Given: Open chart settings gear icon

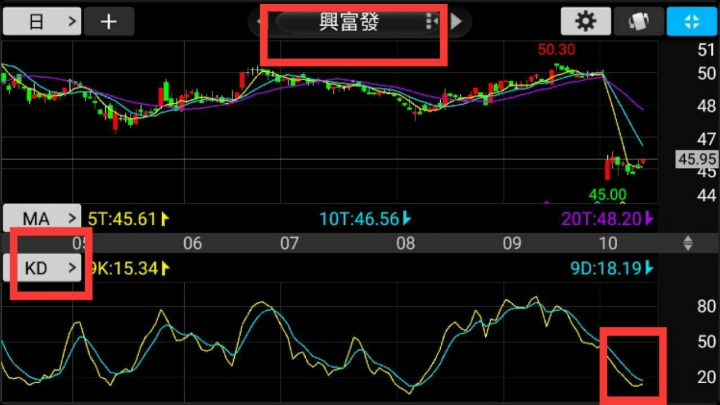Looking at the screenshot, I should pos(585,21).
